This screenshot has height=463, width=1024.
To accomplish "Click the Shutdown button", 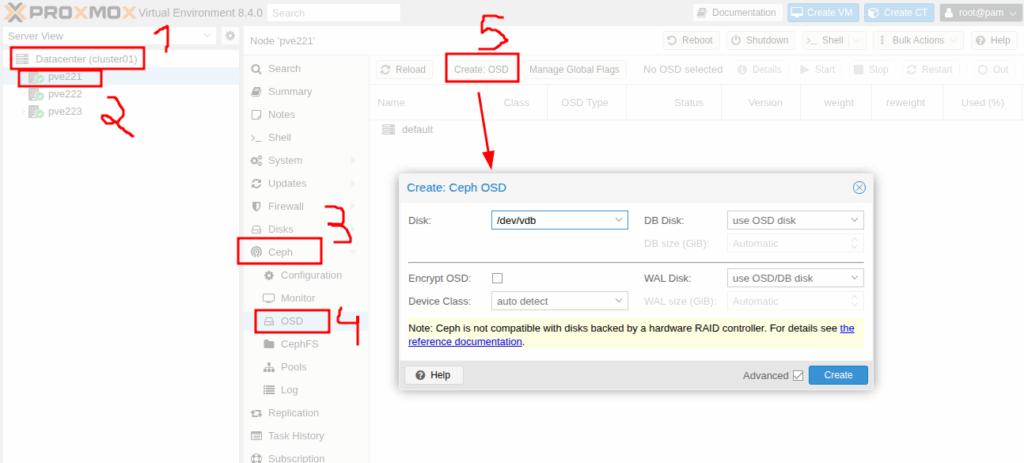I will pyautogui.click(x=760, y=40).
